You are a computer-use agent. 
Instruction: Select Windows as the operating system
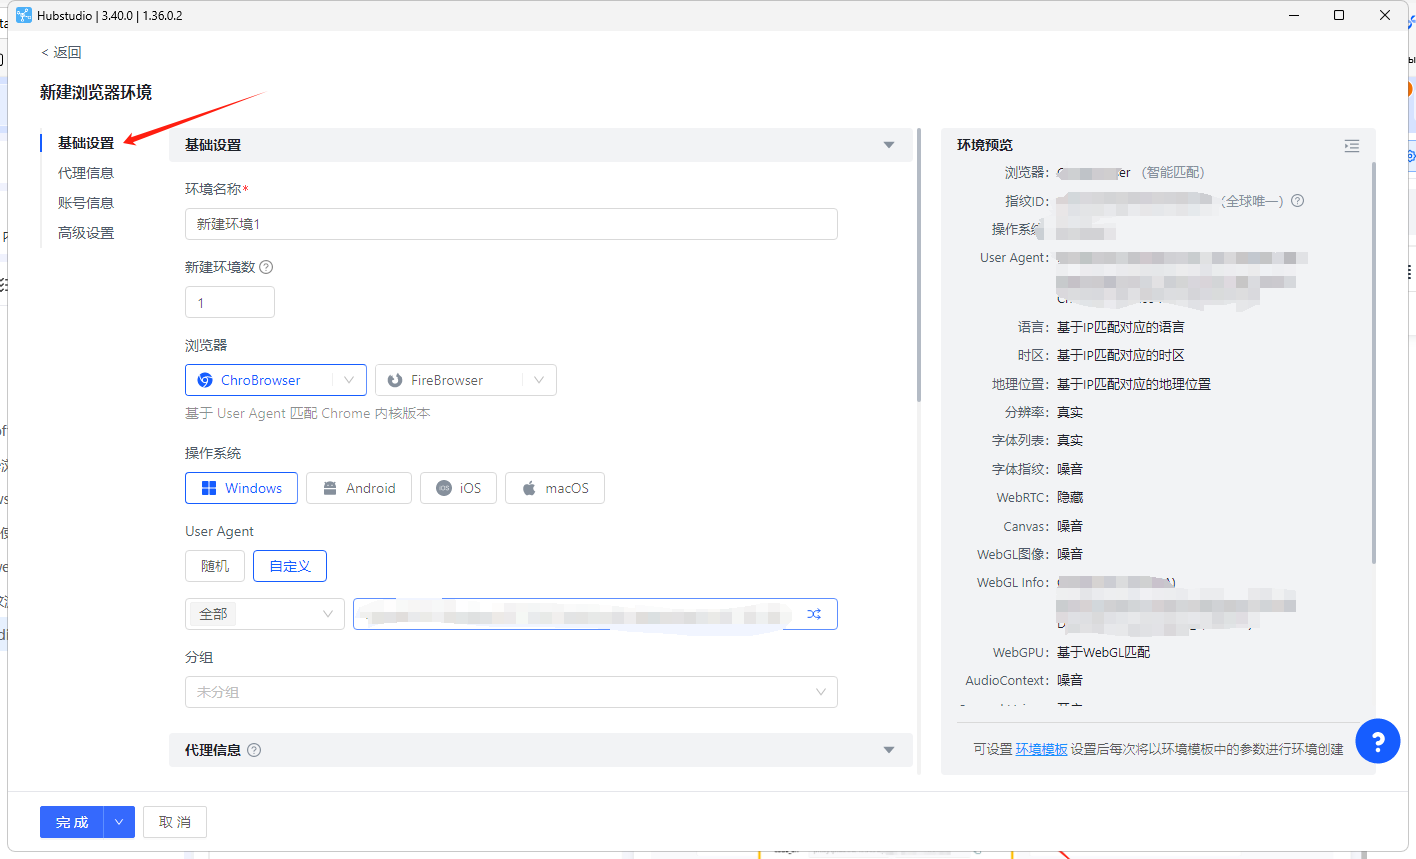click(x=241, y=488)
